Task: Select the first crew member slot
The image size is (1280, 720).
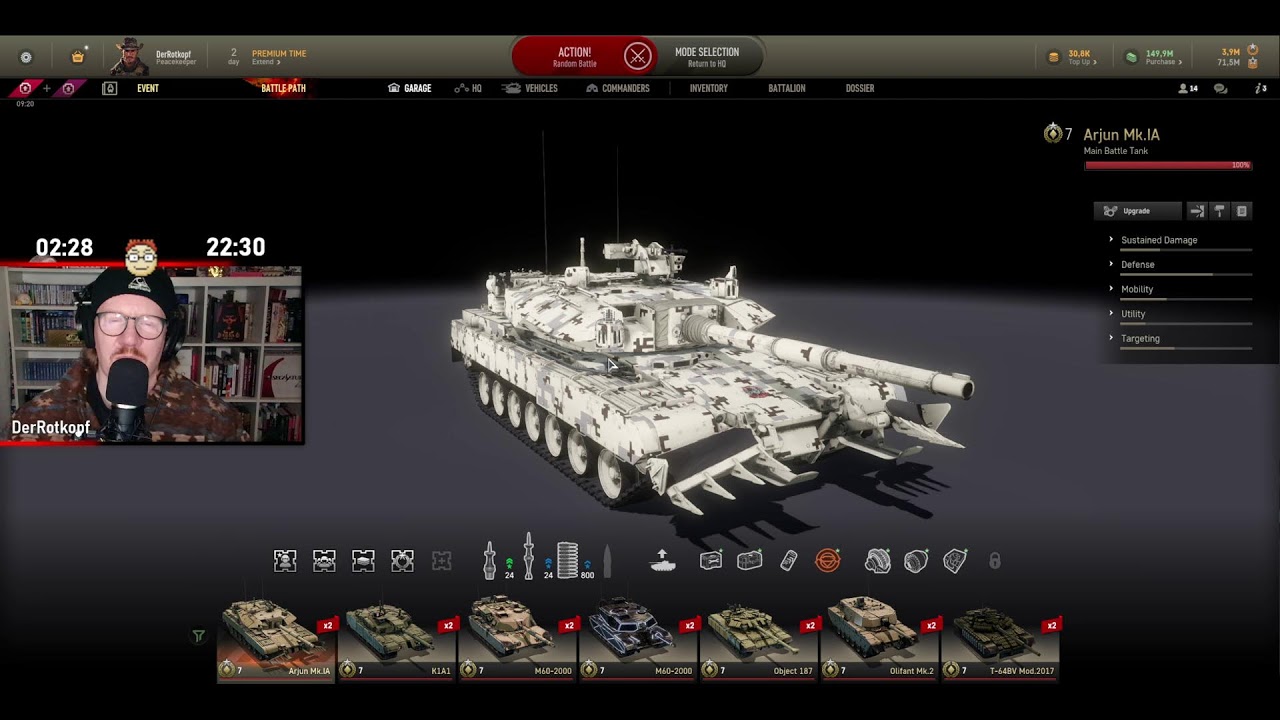Action: point(285,561)
